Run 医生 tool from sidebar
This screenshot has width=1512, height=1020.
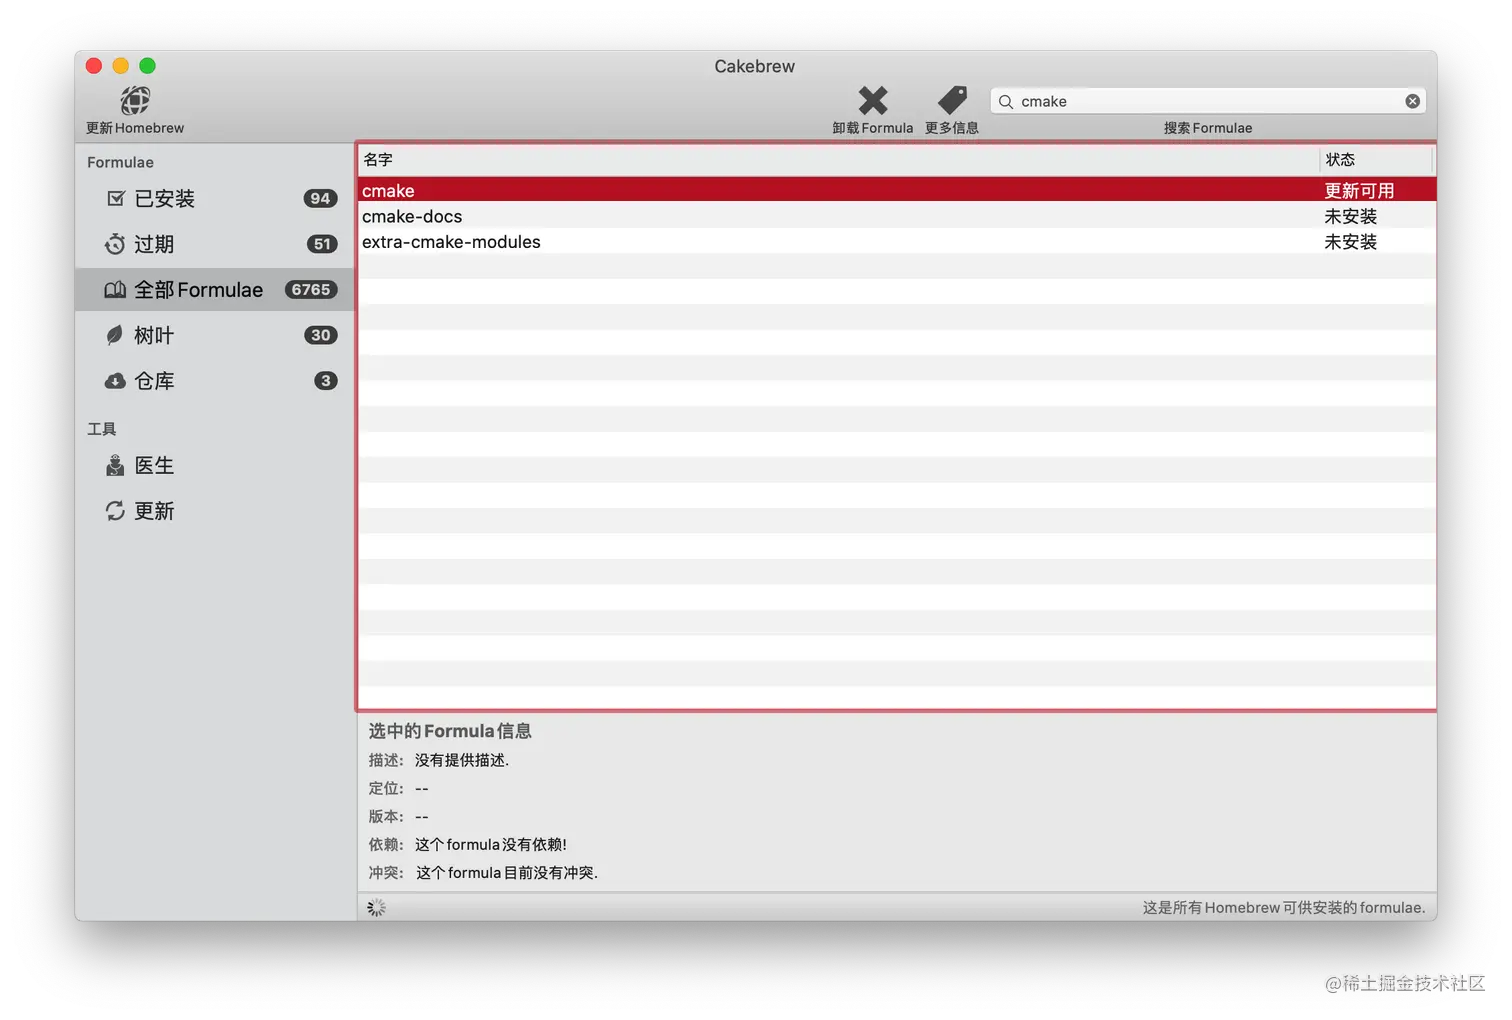pos(154,466)
